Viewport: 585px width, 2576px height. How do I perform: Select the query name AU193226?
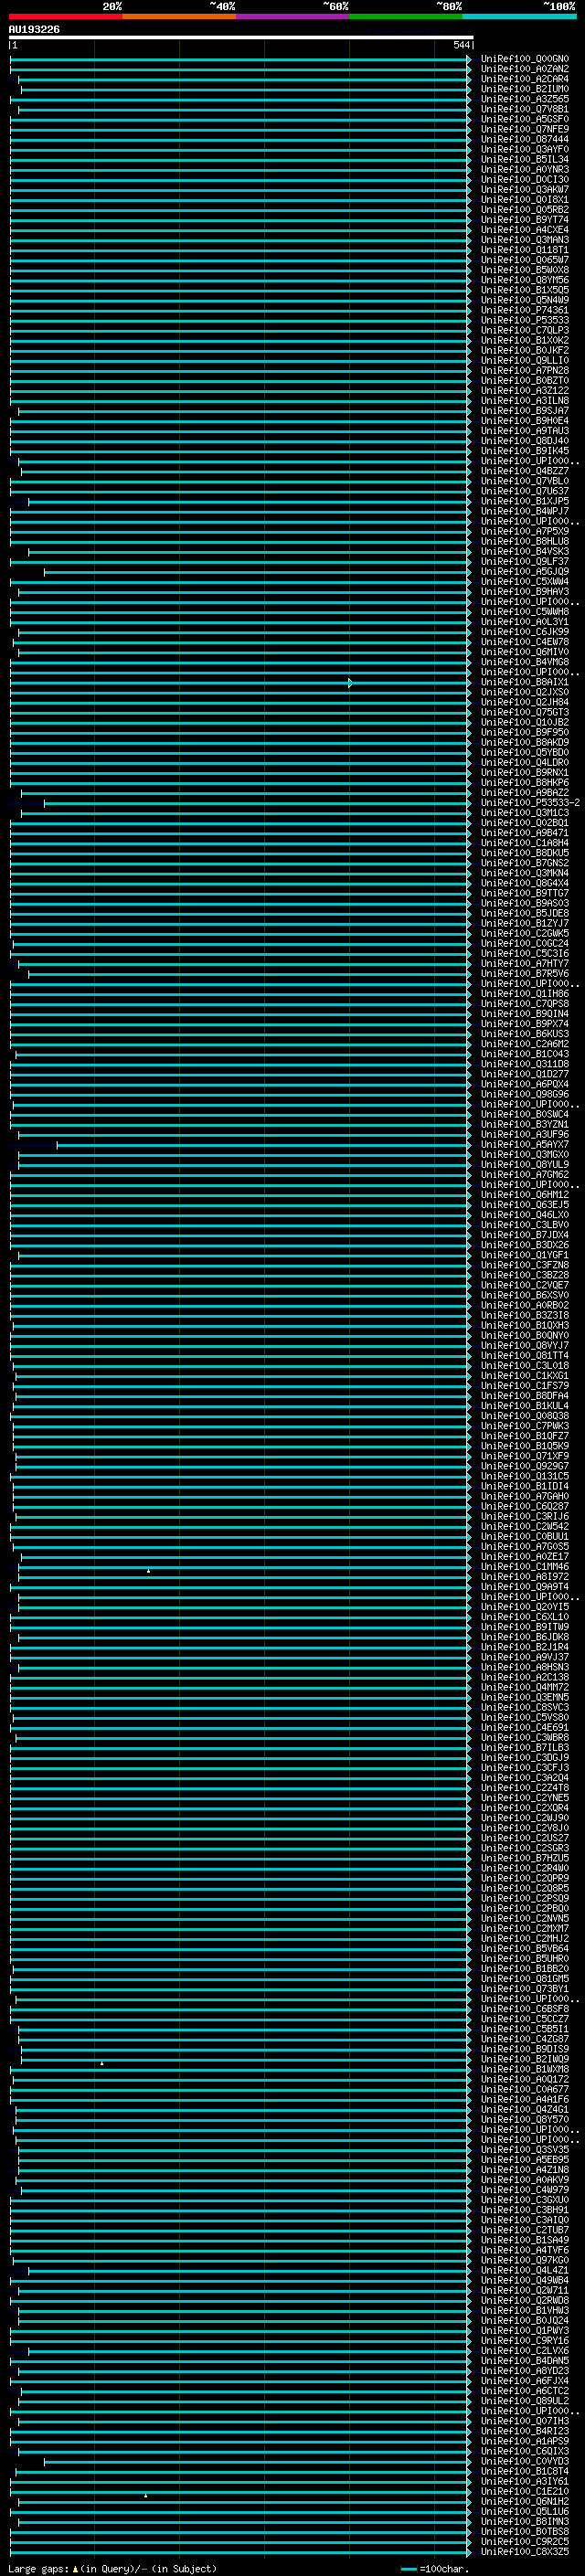click(34, 30)
